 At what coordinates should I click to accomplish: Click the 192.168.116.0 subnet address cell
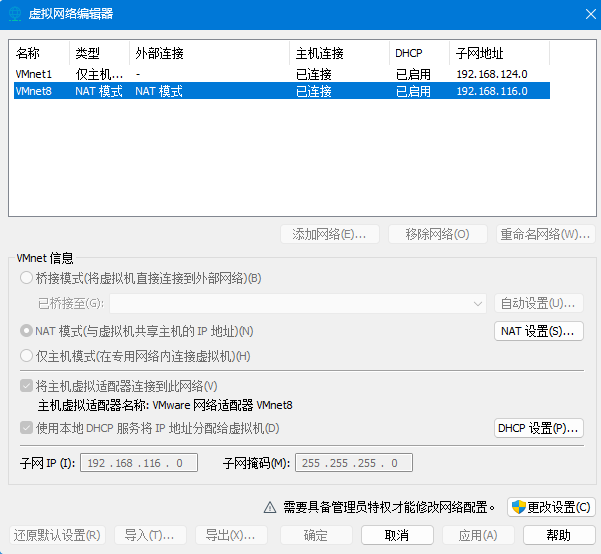[x=492, y=91]
